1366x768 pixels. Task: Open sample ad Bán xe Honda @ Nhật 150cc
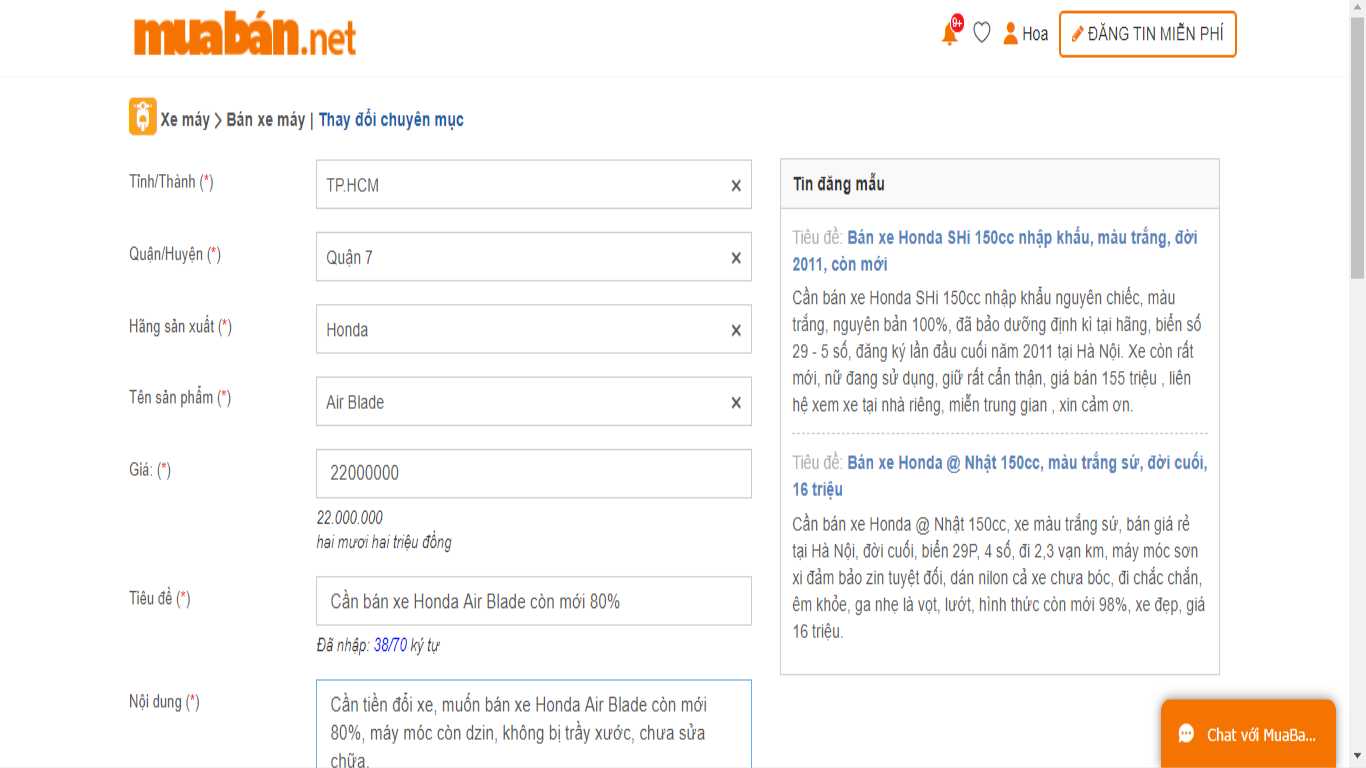tap(1000, 476)
